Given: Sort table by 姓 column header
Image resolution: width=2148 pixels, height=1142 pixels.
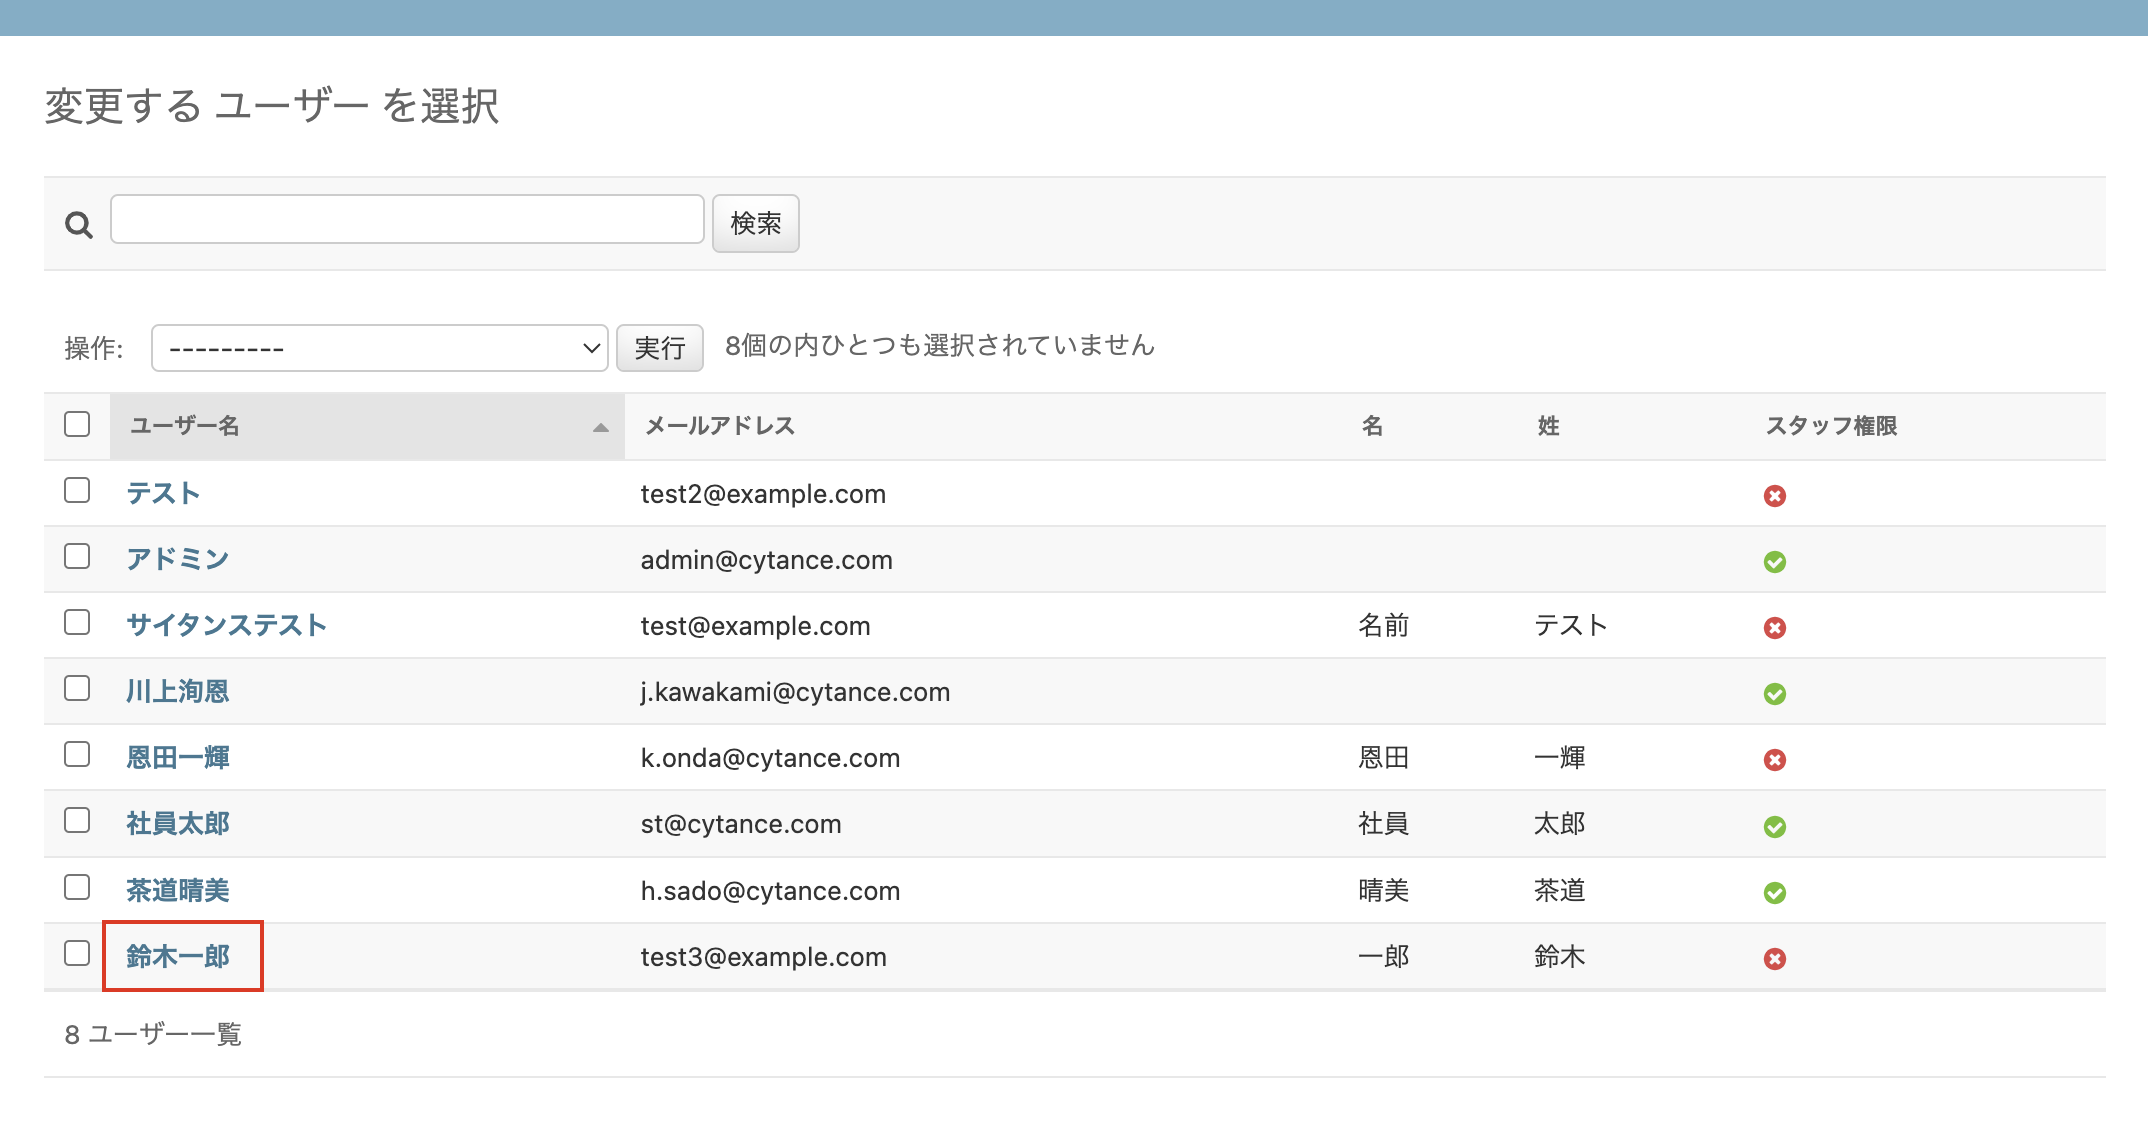Looking at the screenshot, I should 1548,426.
